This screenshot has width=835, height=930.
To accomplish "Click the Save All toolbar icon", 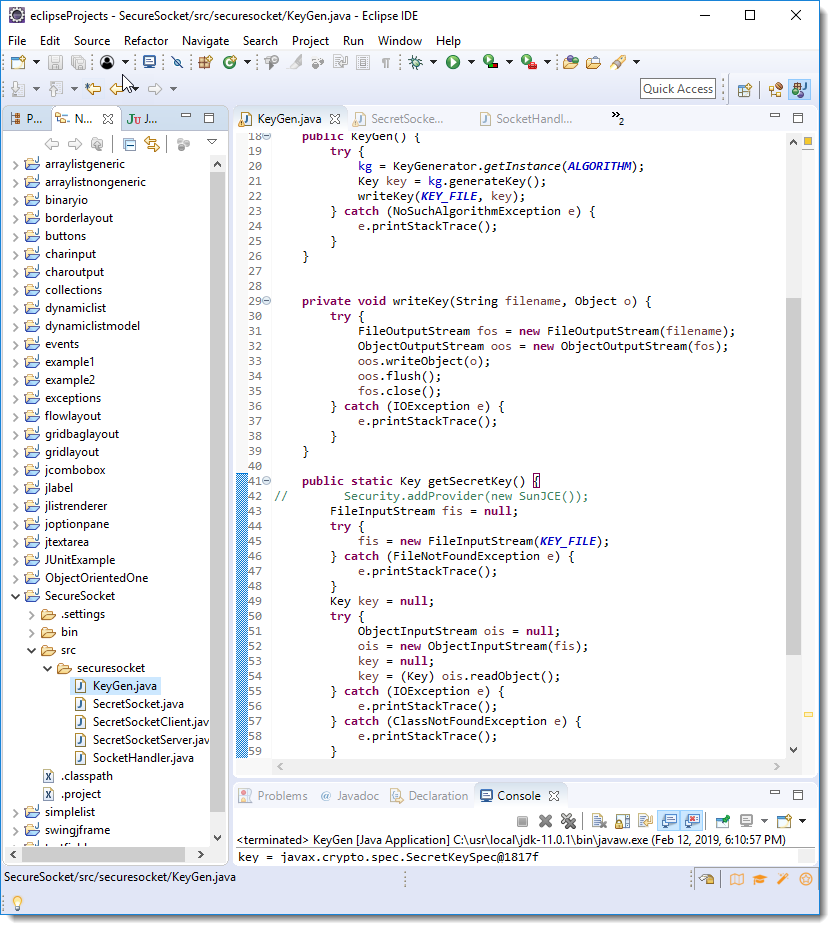I will tap(78, 62).
